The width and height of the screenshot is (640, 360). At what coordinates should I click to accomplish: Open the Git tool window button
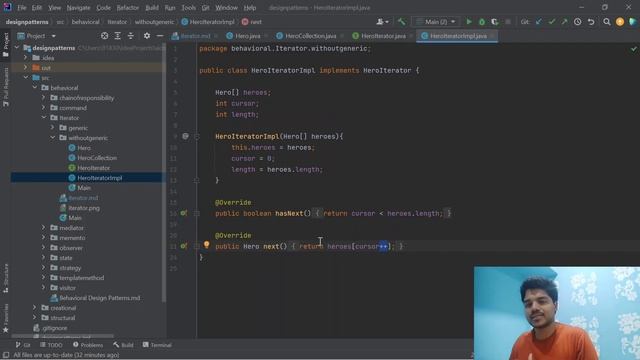(x=23, y=345)
